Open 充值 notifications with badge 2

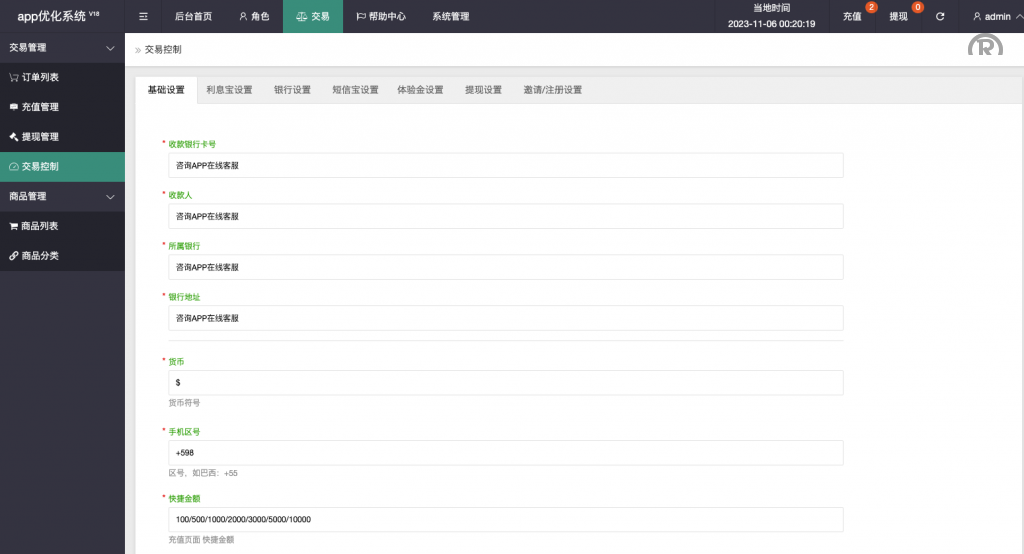pos(853,17)
